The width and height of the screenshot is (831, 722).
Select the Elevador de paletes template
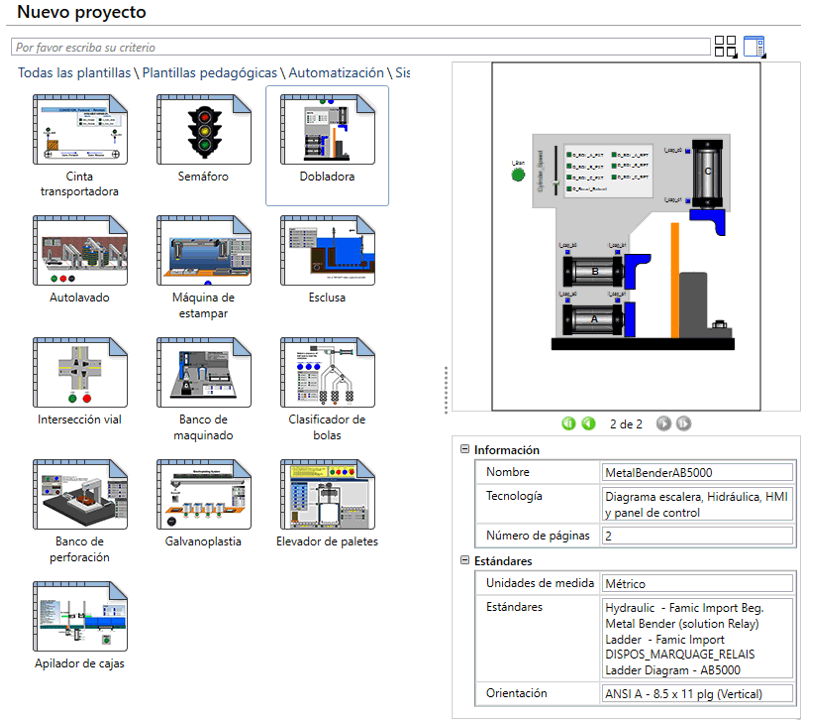click(327, 491)
